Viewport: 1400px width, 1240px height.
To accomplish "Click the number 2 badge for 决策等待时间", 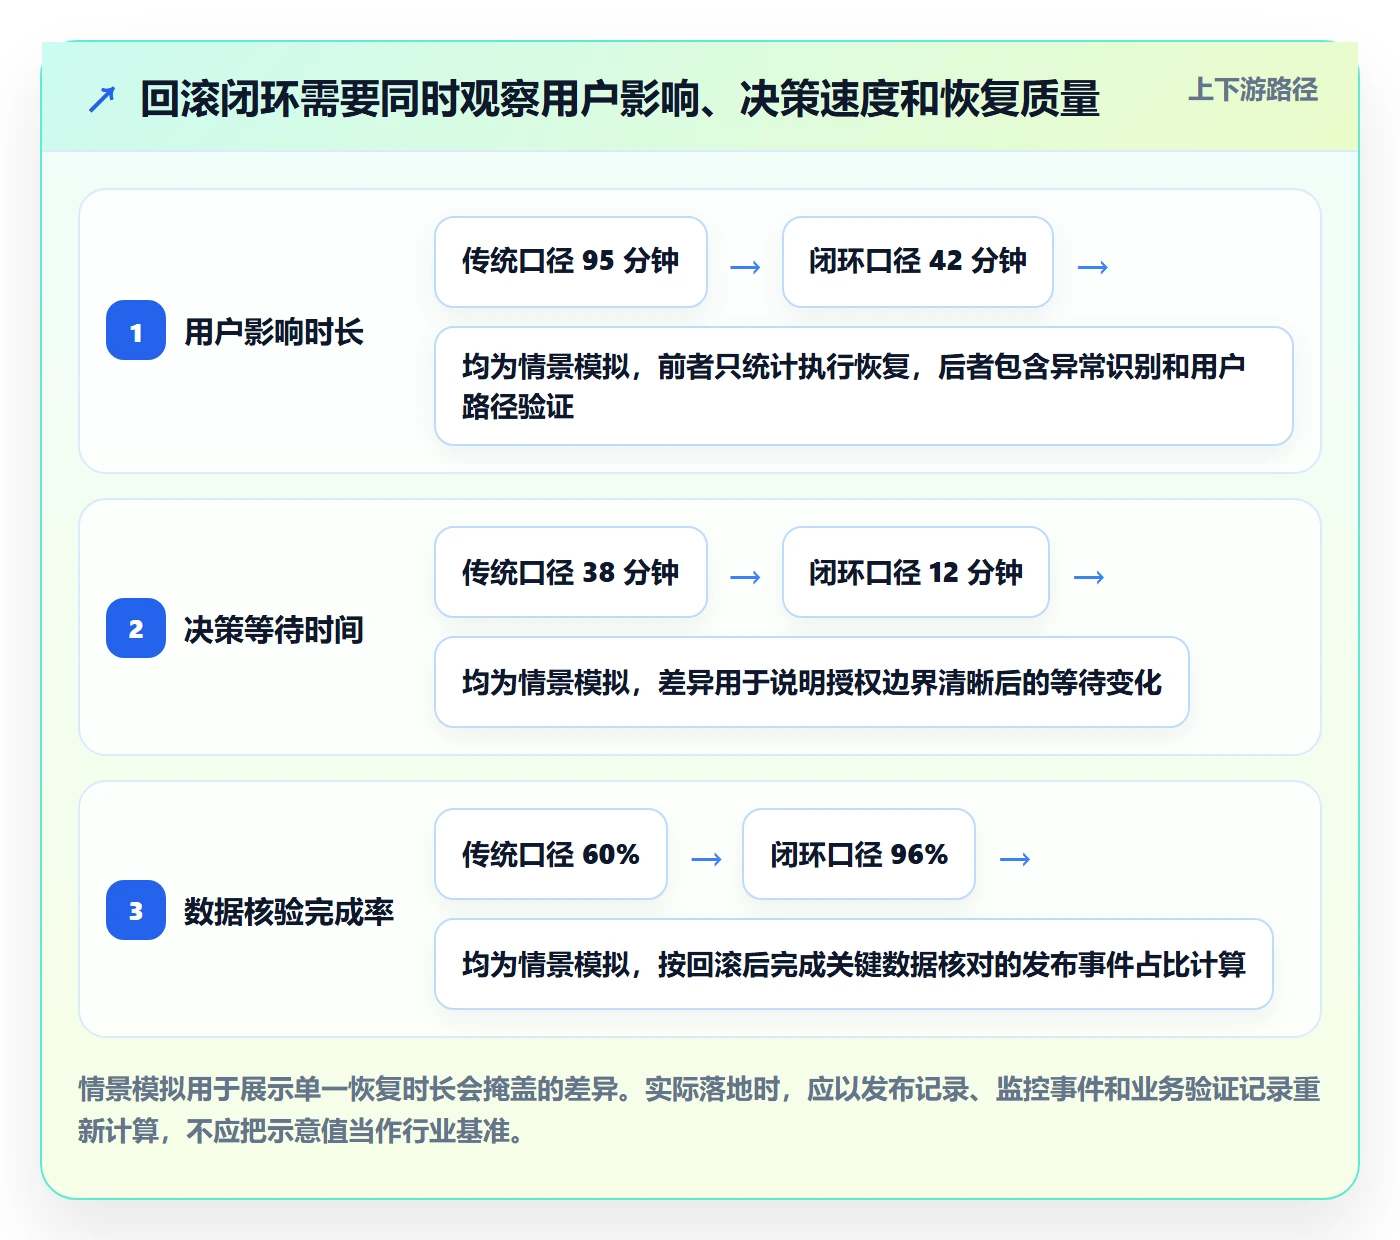I will tap(136, 628).
